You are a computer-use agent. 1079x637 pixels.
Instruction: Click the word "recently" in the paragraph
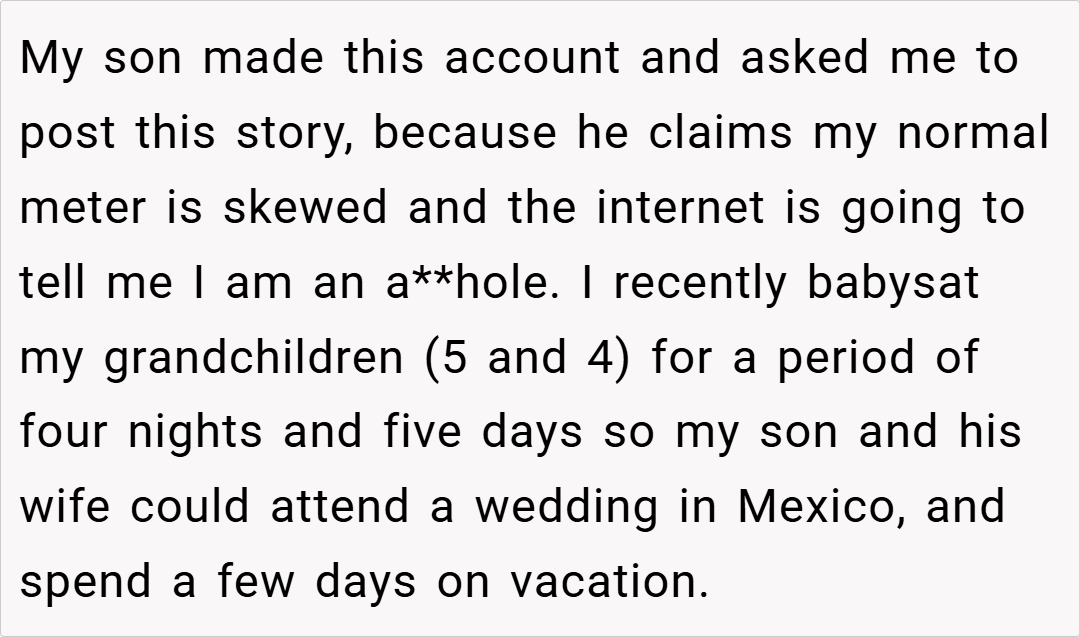(701, 284)
